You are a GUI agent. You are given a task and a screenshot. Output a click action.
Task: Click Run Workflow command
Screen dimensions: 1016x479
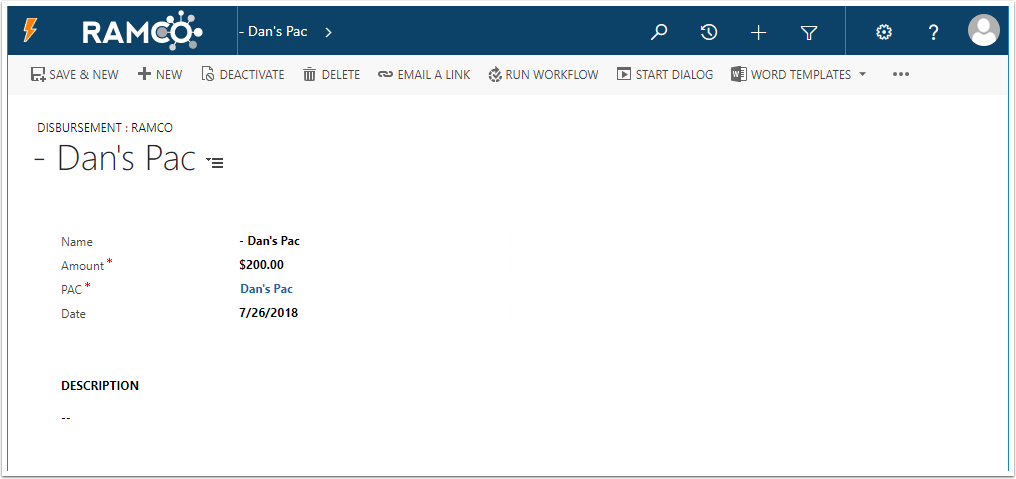point(544,75)
